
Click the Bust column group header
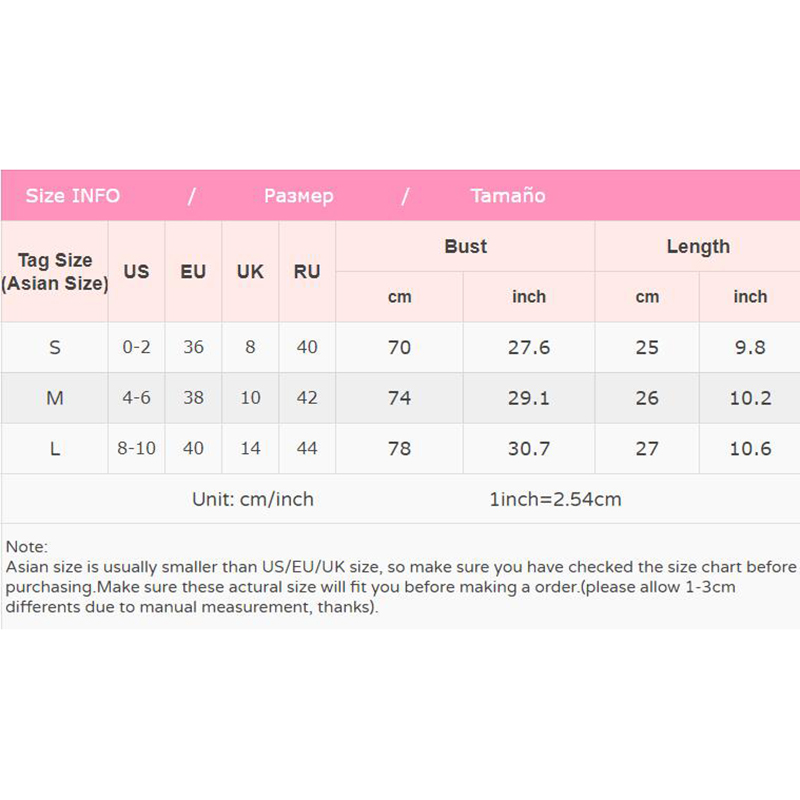pyautogui.click(x=465, y=247)
